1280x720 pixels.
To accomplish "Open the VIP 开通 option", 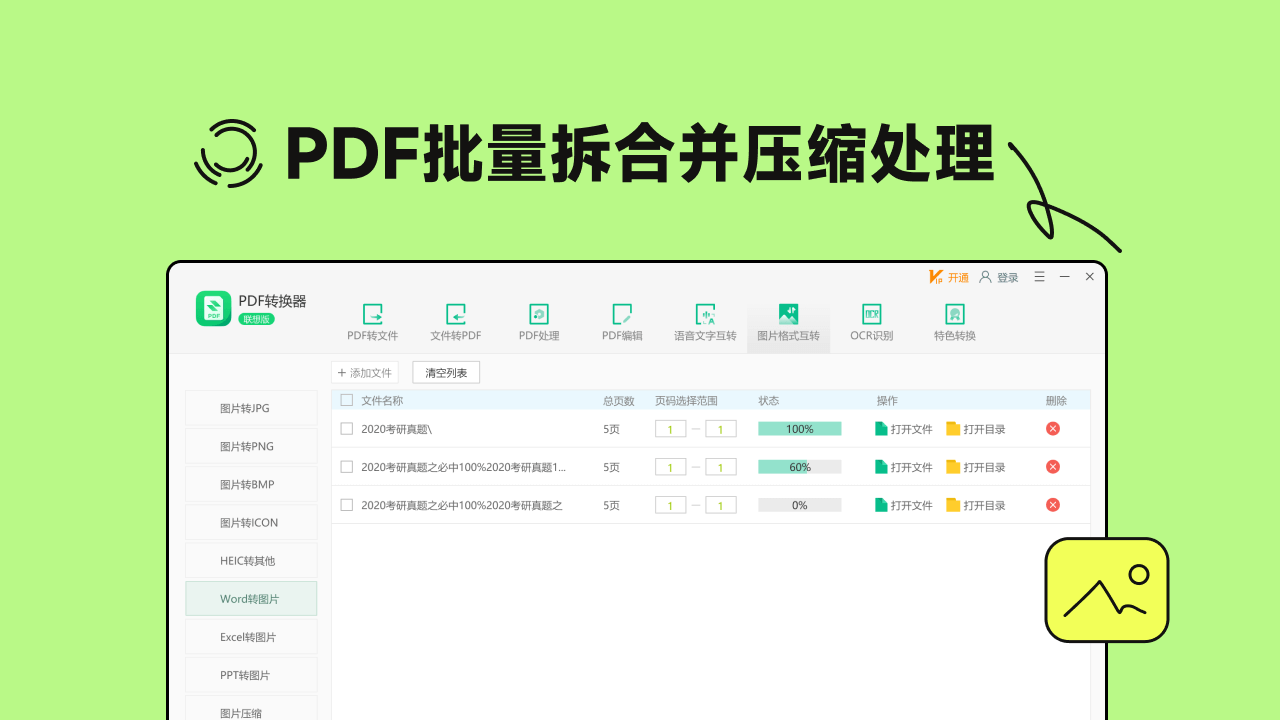I will [948, 277].
